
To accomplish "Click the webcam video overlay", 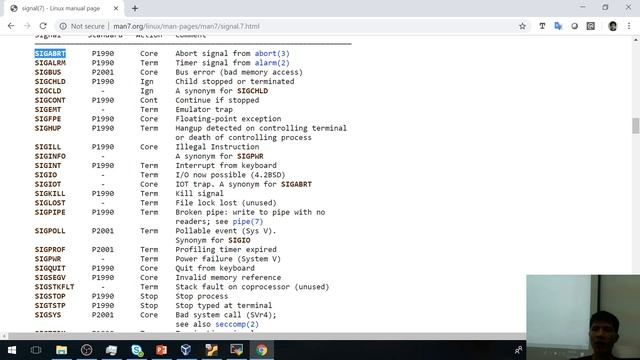I will click(x=583, y=317).
